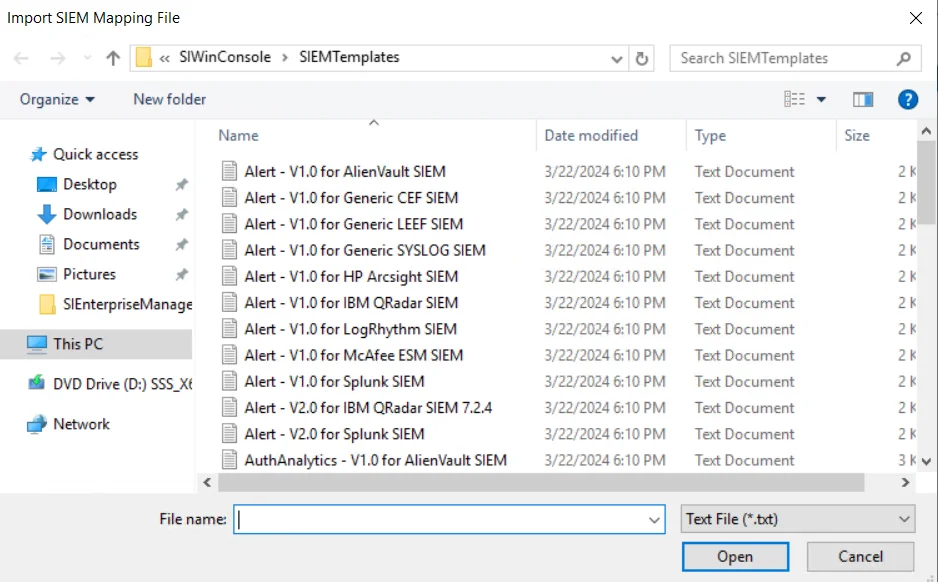Open the Organize menu
The width and height of the screenshot is (938, 582).
(x=57, y=99)
